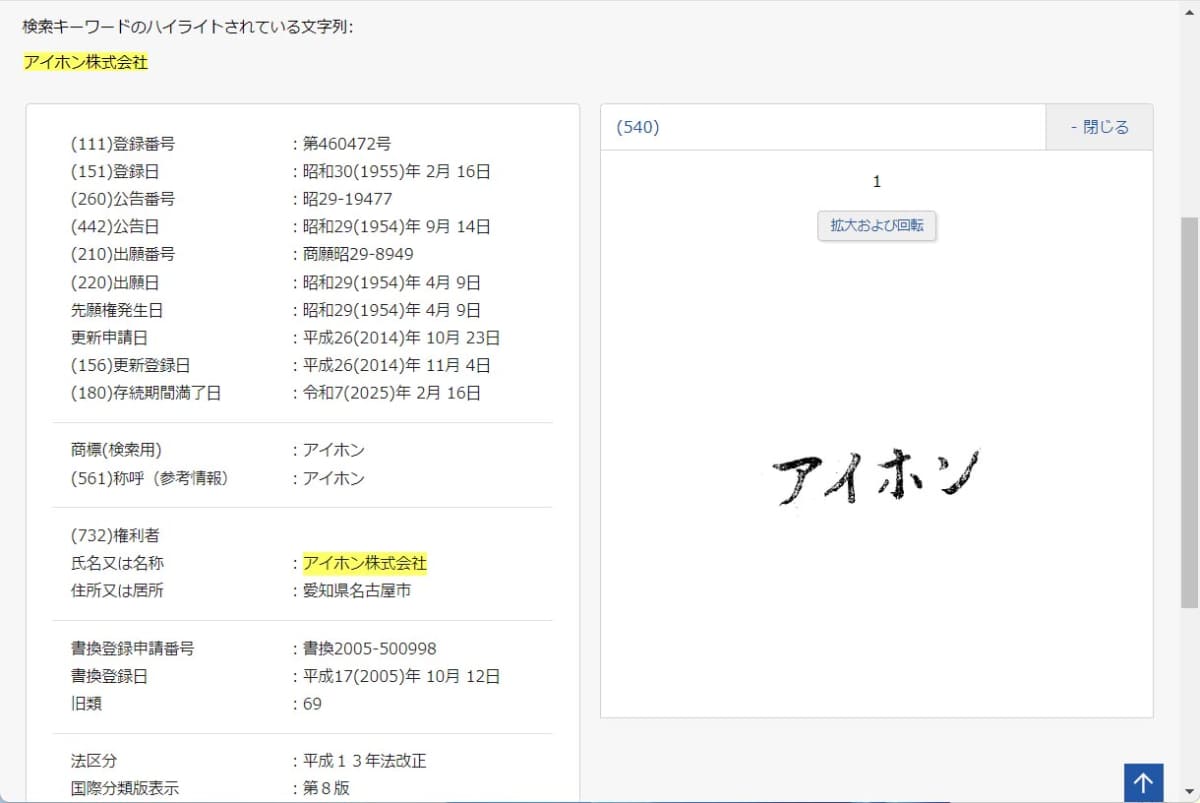
Task: Select address 愛知県名古屋市
Action: coord(357,590)
